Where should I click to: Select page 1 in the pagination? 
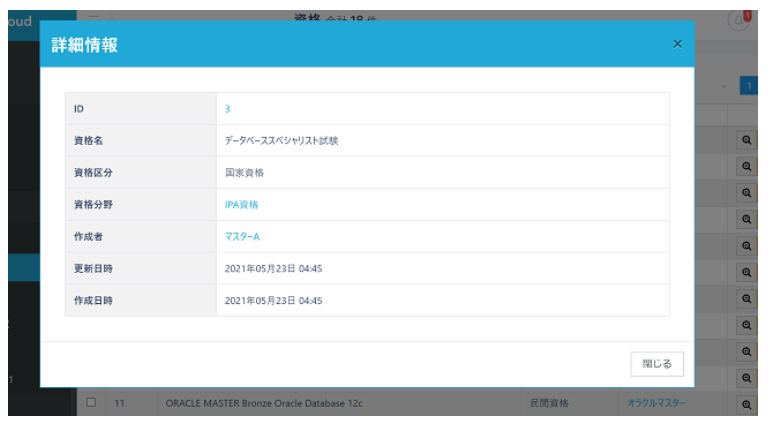(x=747, y=86)
